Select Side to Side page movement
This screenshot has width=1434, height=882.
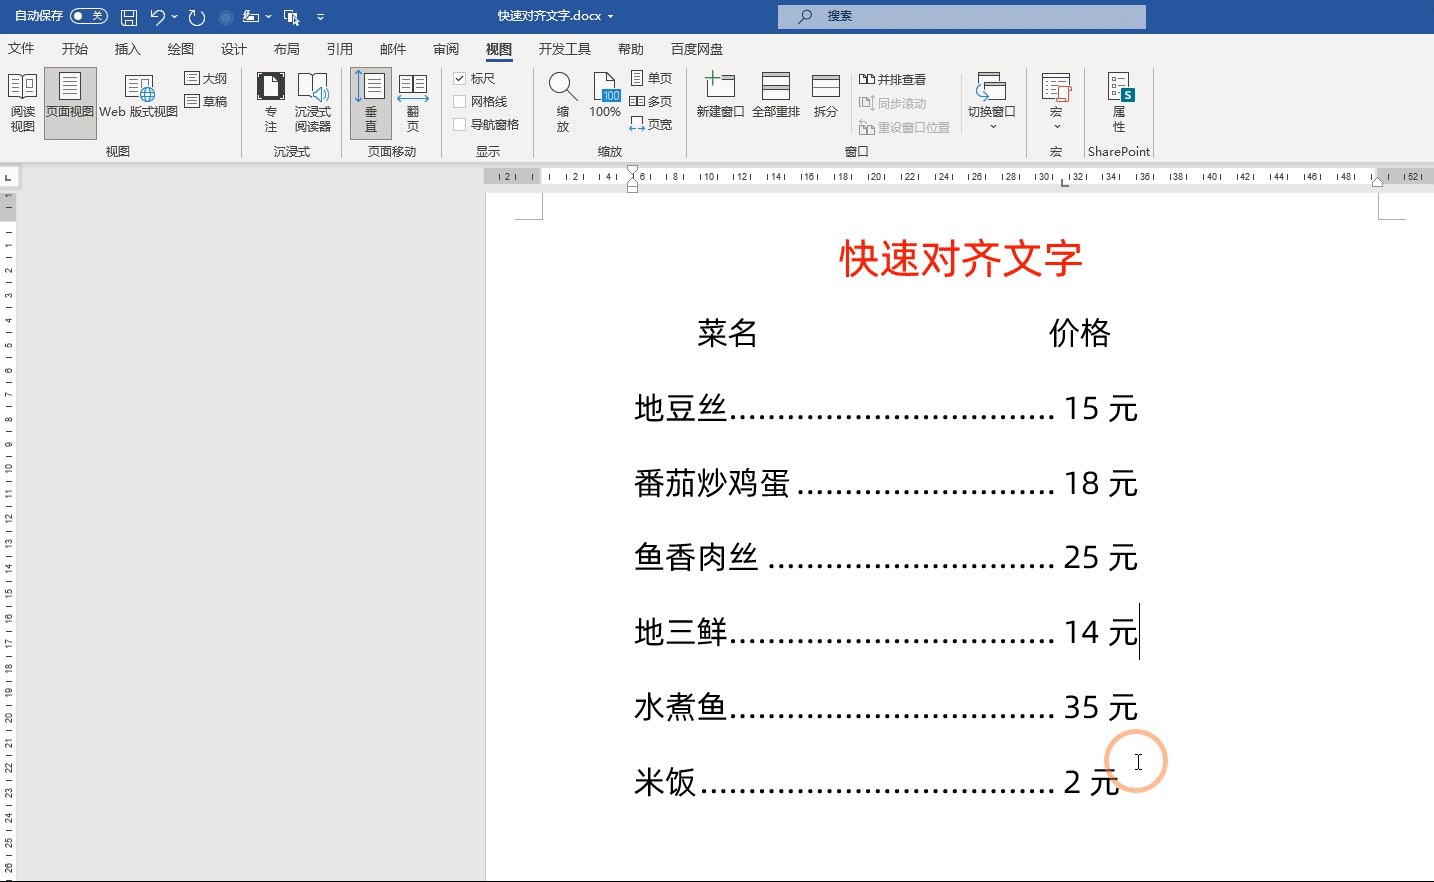(x=412, y=101)
